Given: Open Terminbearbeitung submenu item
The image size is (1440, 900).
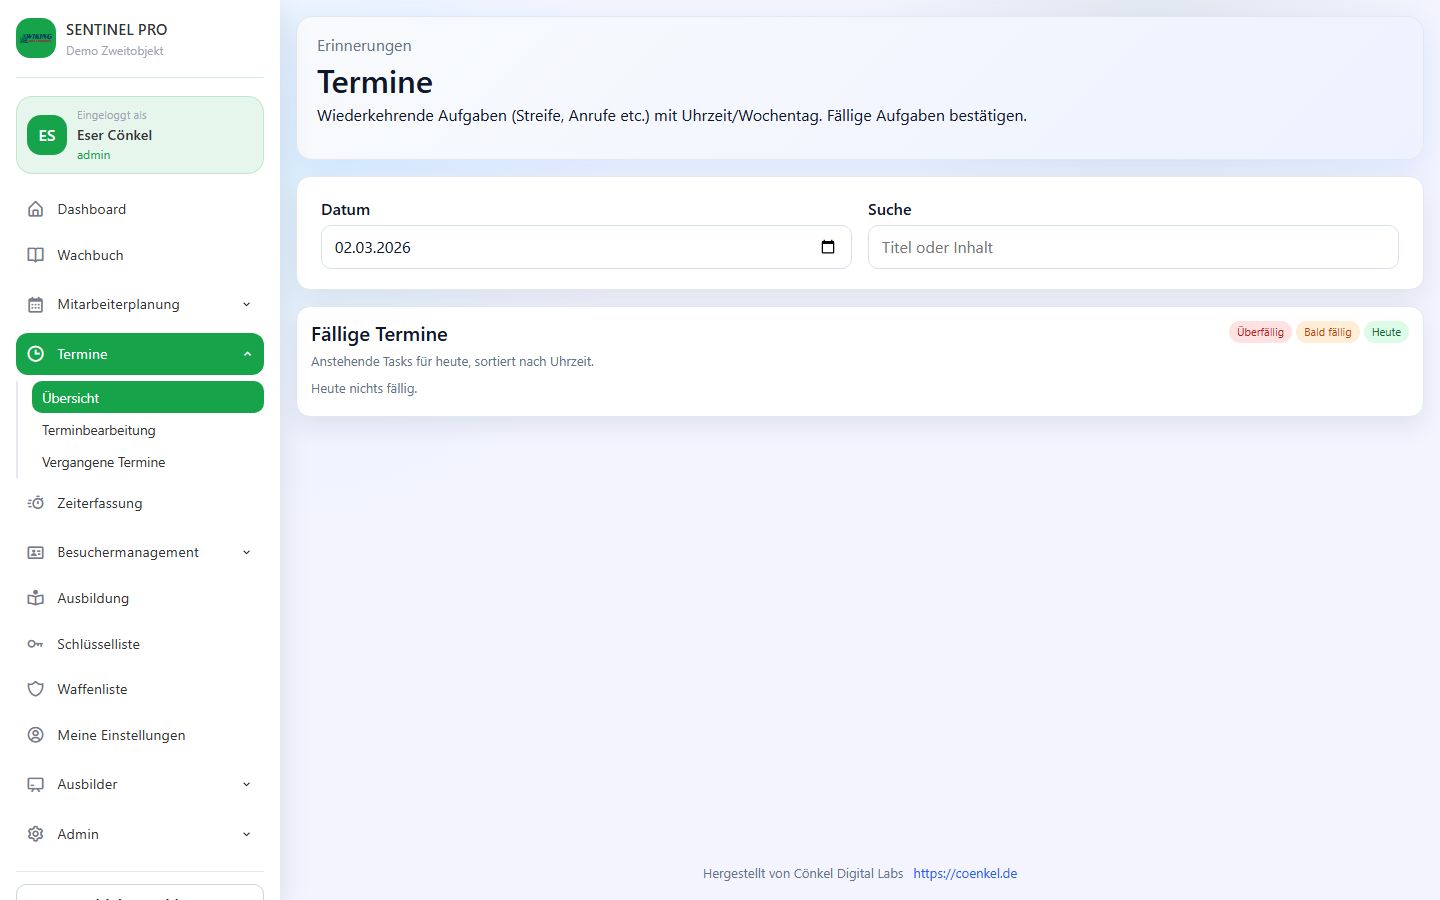Looking at the screenshot, I should (99, 430).
